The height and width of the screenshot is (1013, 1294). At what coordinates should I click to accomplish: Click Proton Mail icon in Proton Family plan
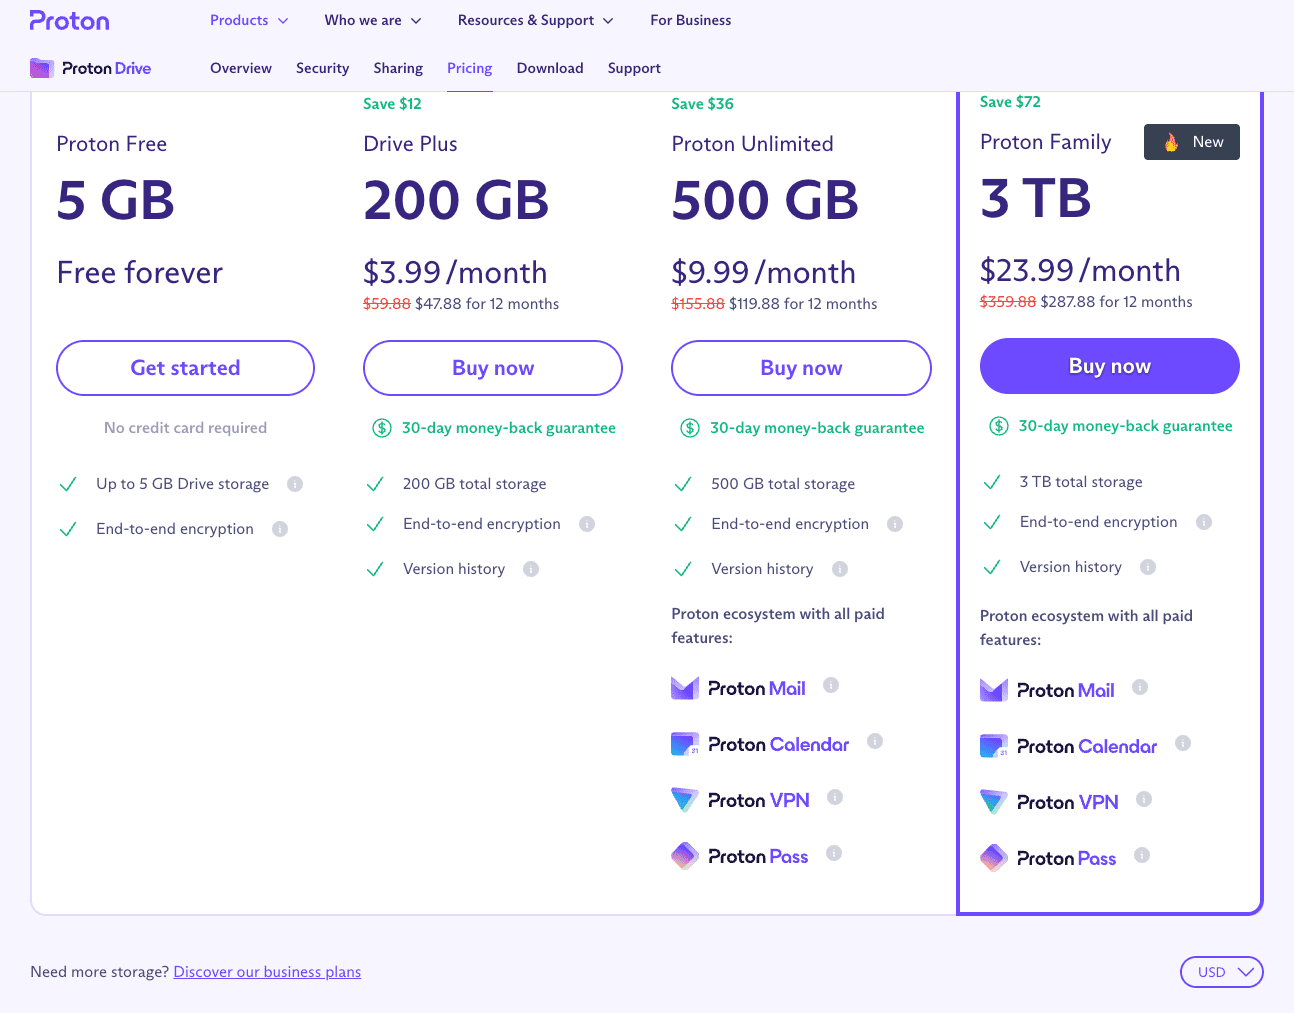point(994,690)
